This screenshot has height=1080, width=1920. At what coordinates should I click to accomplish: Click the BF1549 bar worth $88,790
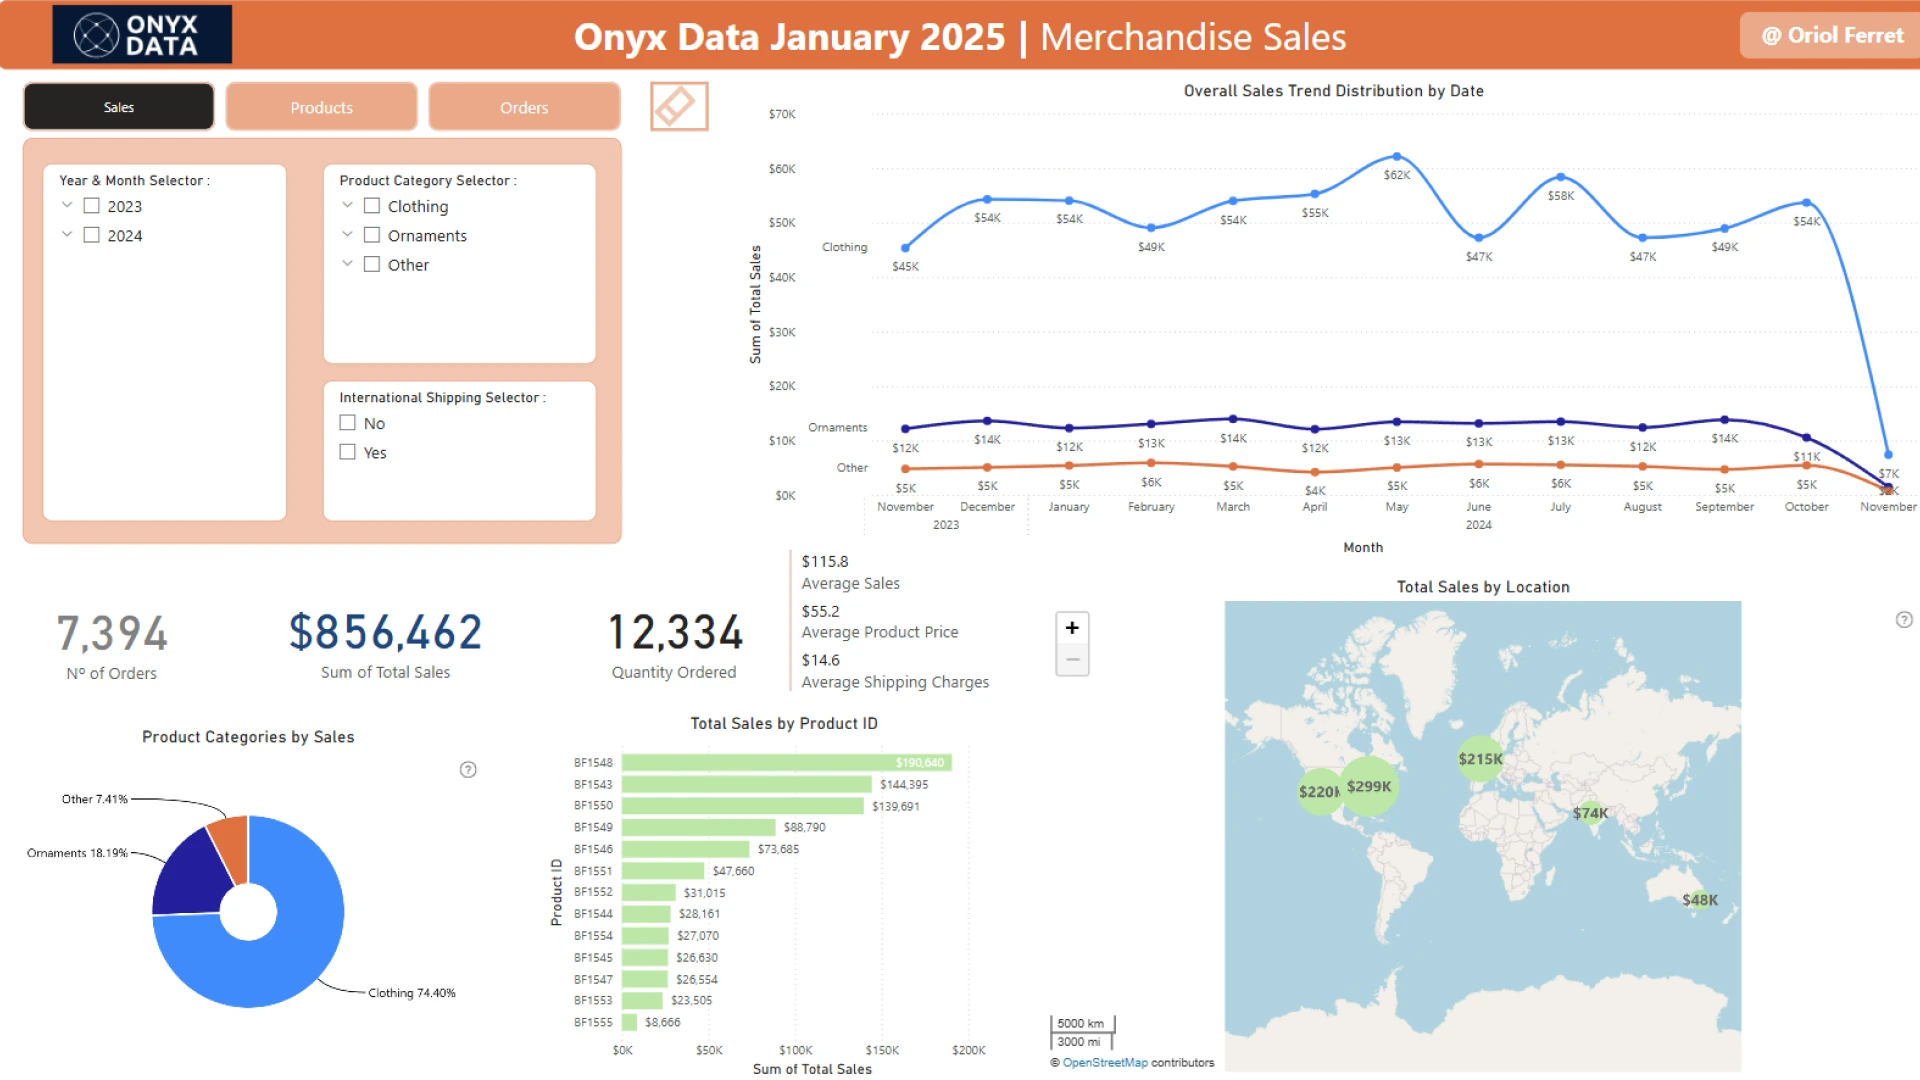coord(698,828)
